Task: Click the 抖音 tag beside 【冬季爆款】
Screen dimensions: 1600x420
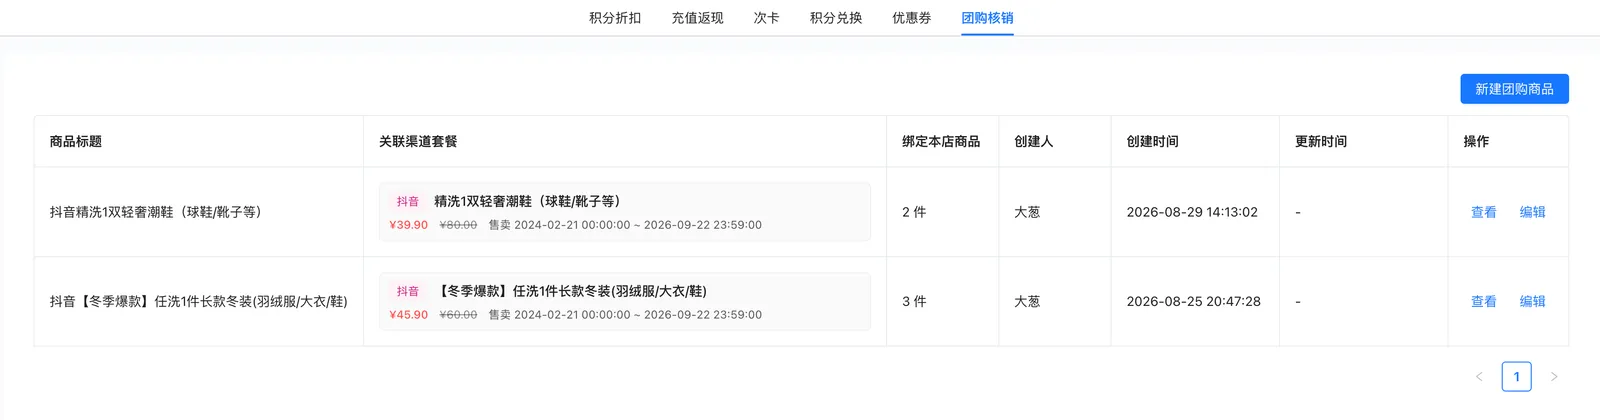Action: coord(408,292)
